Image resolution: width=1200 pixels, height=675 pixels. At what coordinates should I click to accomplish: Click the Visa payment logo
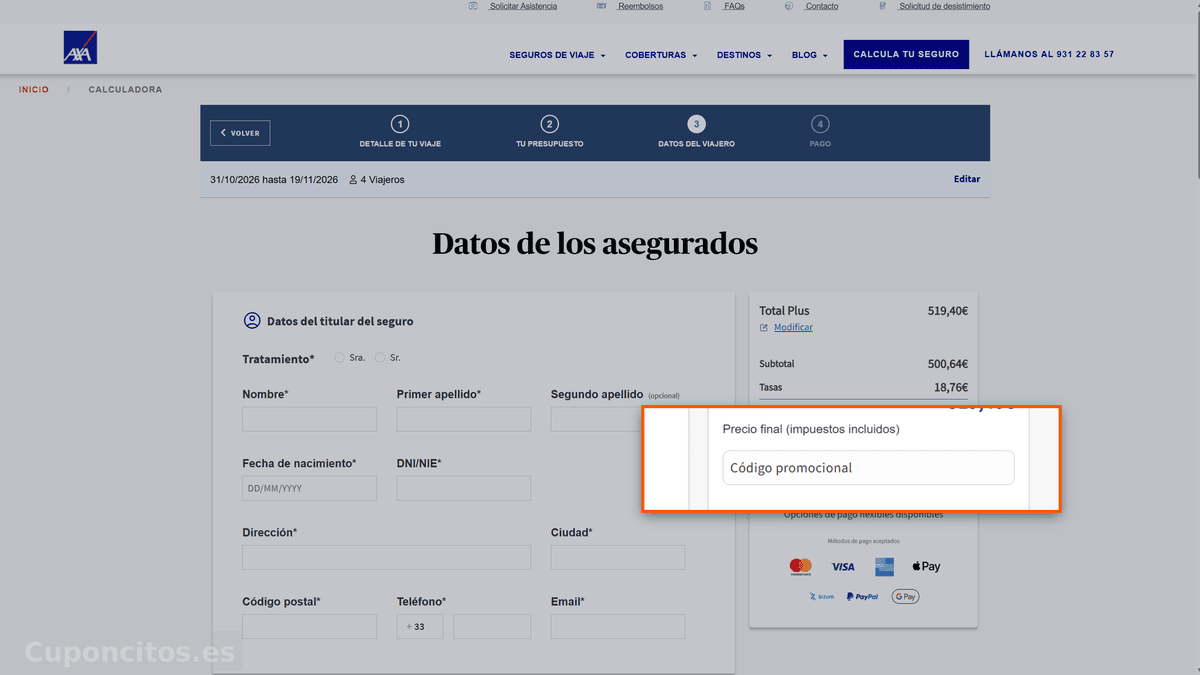coord(843,567)
